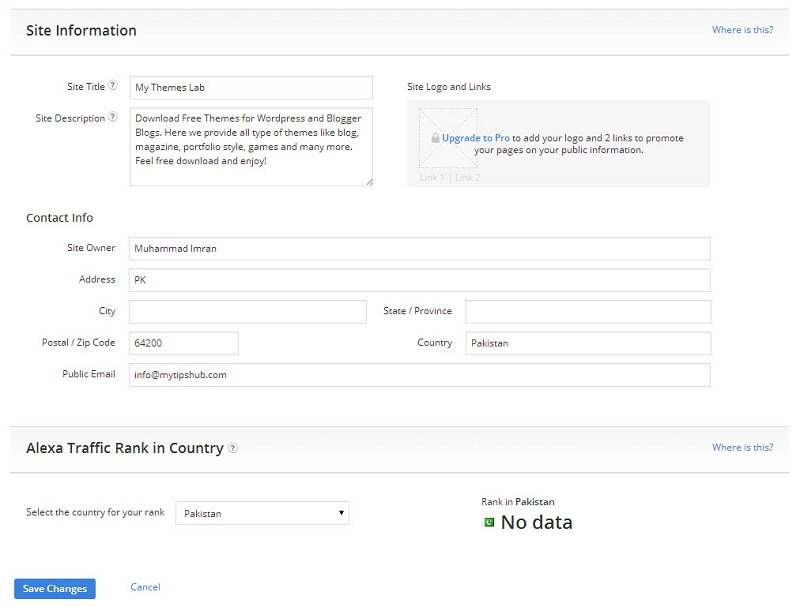Click the empty City field

[x=250, y=311]
